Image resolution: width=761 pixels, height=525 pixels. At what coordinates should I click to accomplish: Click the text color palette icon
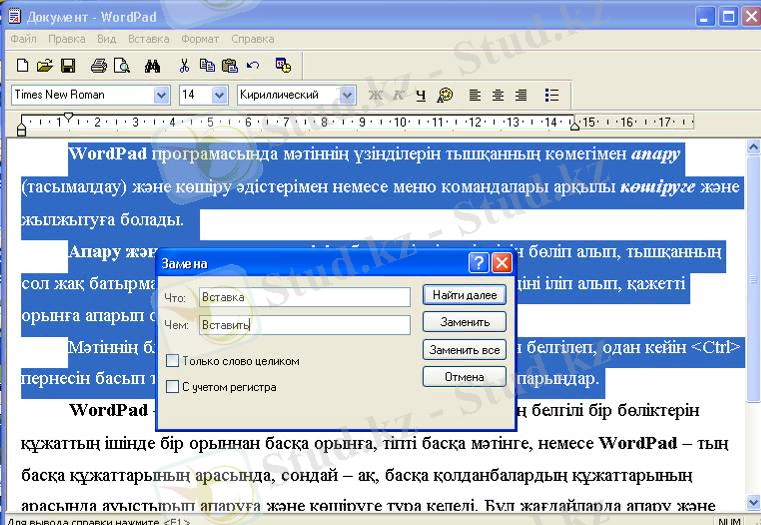pyautogui.click(x=445, y=95)
